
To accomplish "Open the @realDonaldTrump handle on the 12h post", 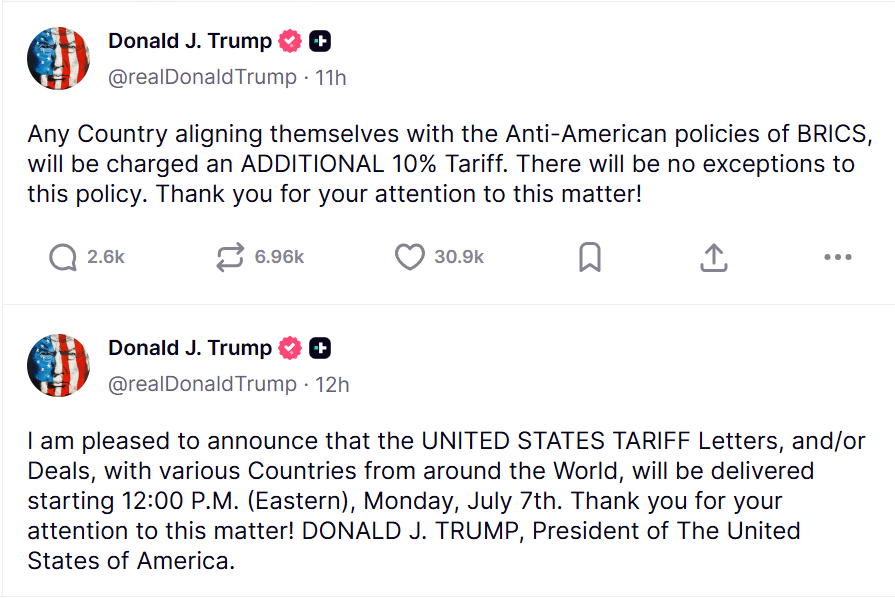I will point(202,384).
